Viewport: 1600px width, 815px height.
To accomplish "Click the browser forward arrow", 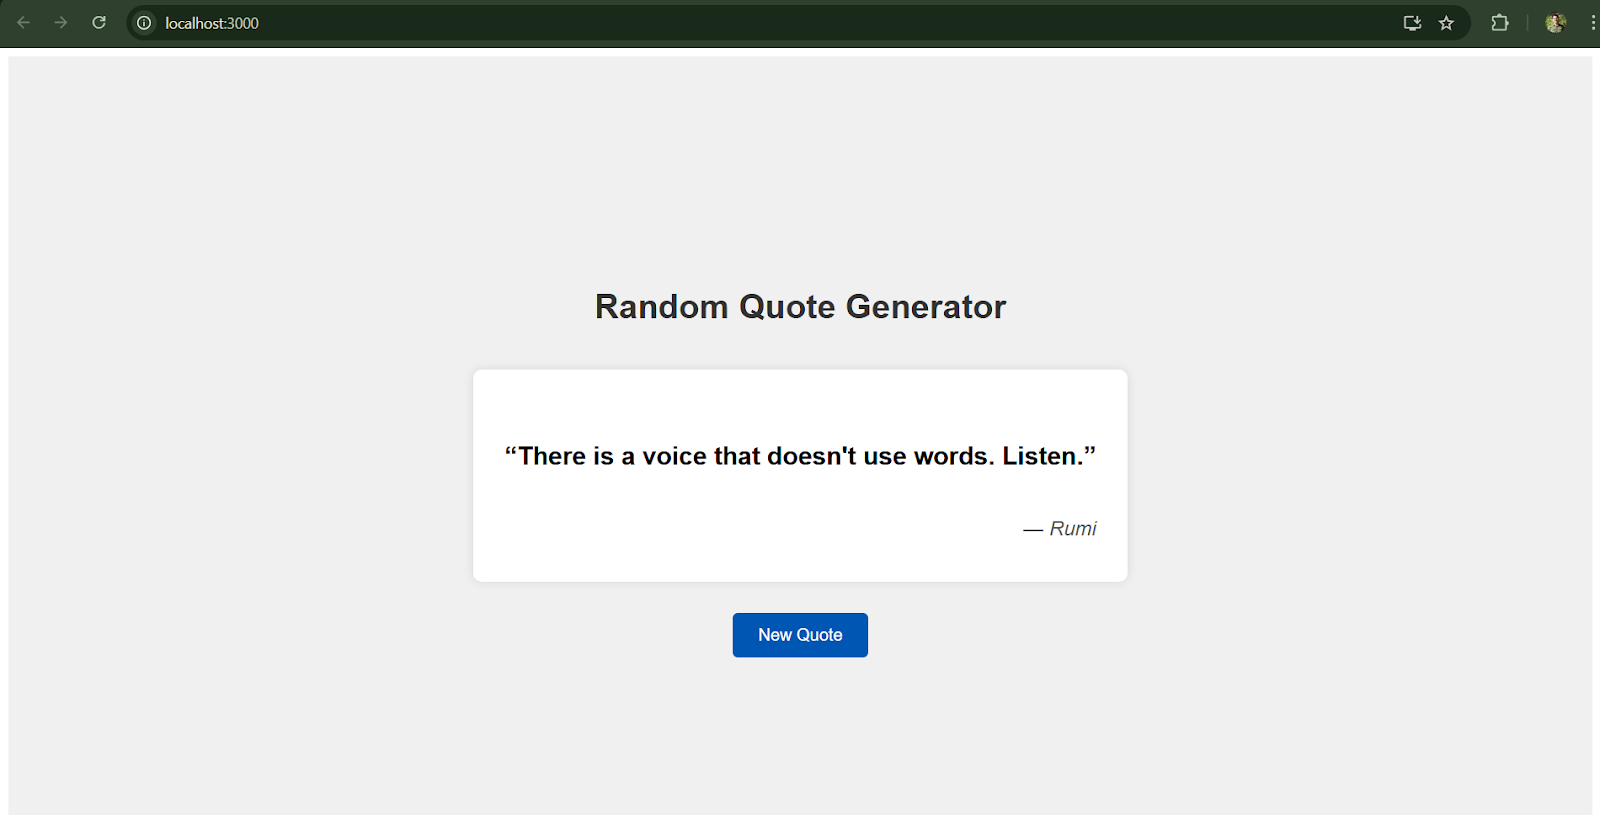I will pyautogui.click(x=61, y=23).
